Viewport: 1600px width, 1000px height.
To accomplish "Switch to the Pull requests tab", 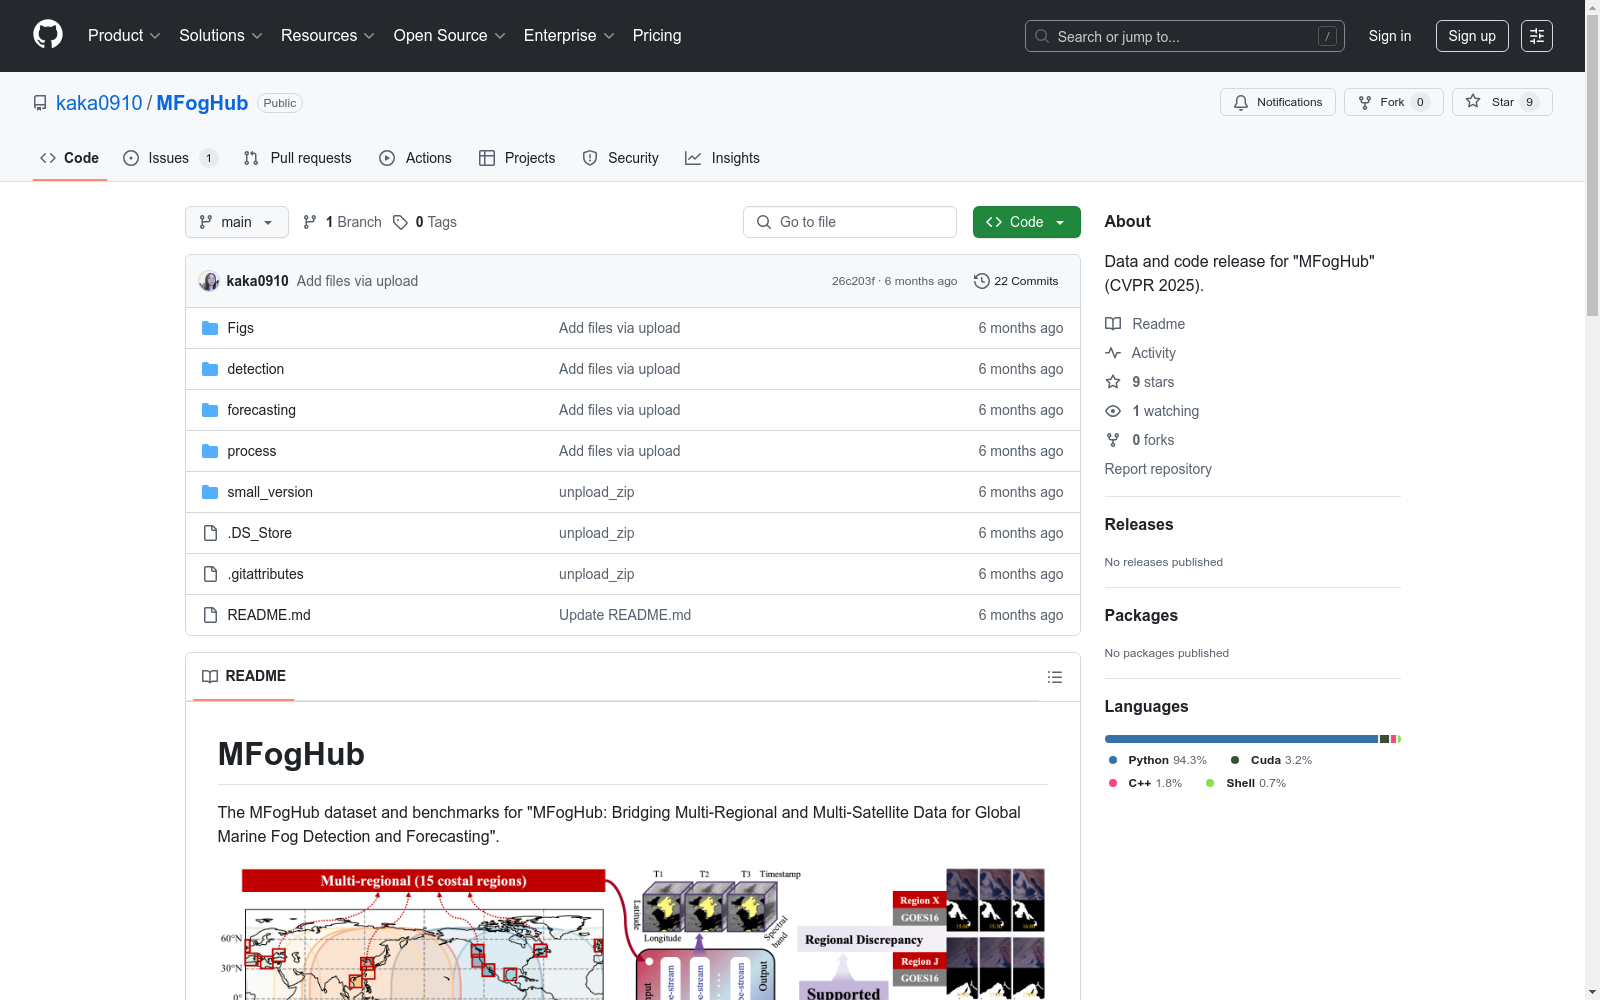I will click(x=298, y=158).
